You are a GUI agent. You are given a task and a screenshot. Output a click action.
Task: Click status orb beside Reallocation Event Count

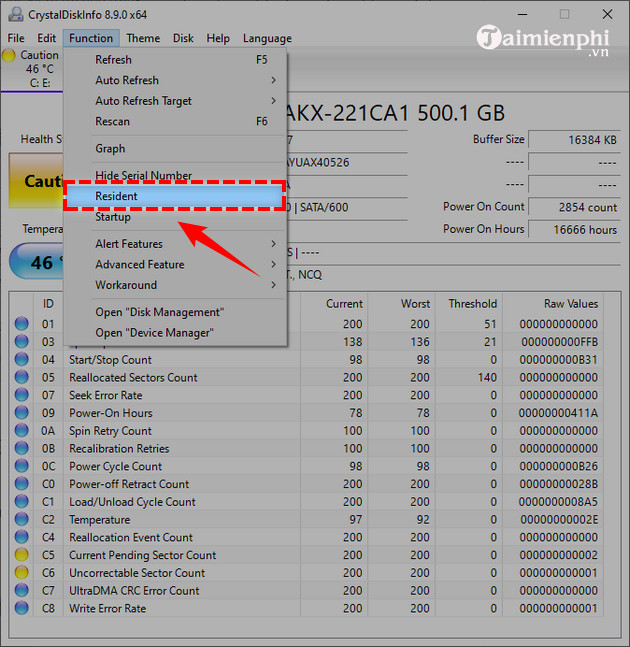coord(21,537)
